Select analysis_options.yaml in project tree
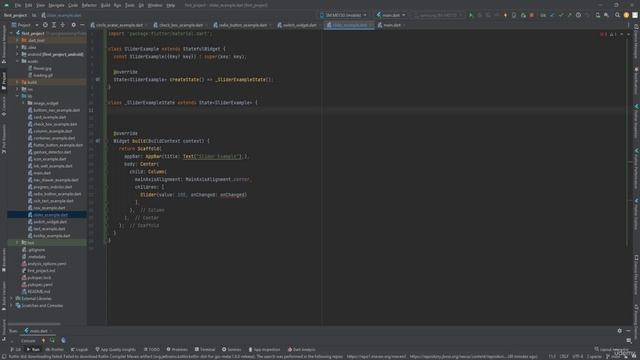Image resolution: width=640 pixels, height=360 pixels. click(x=47, y=264)
